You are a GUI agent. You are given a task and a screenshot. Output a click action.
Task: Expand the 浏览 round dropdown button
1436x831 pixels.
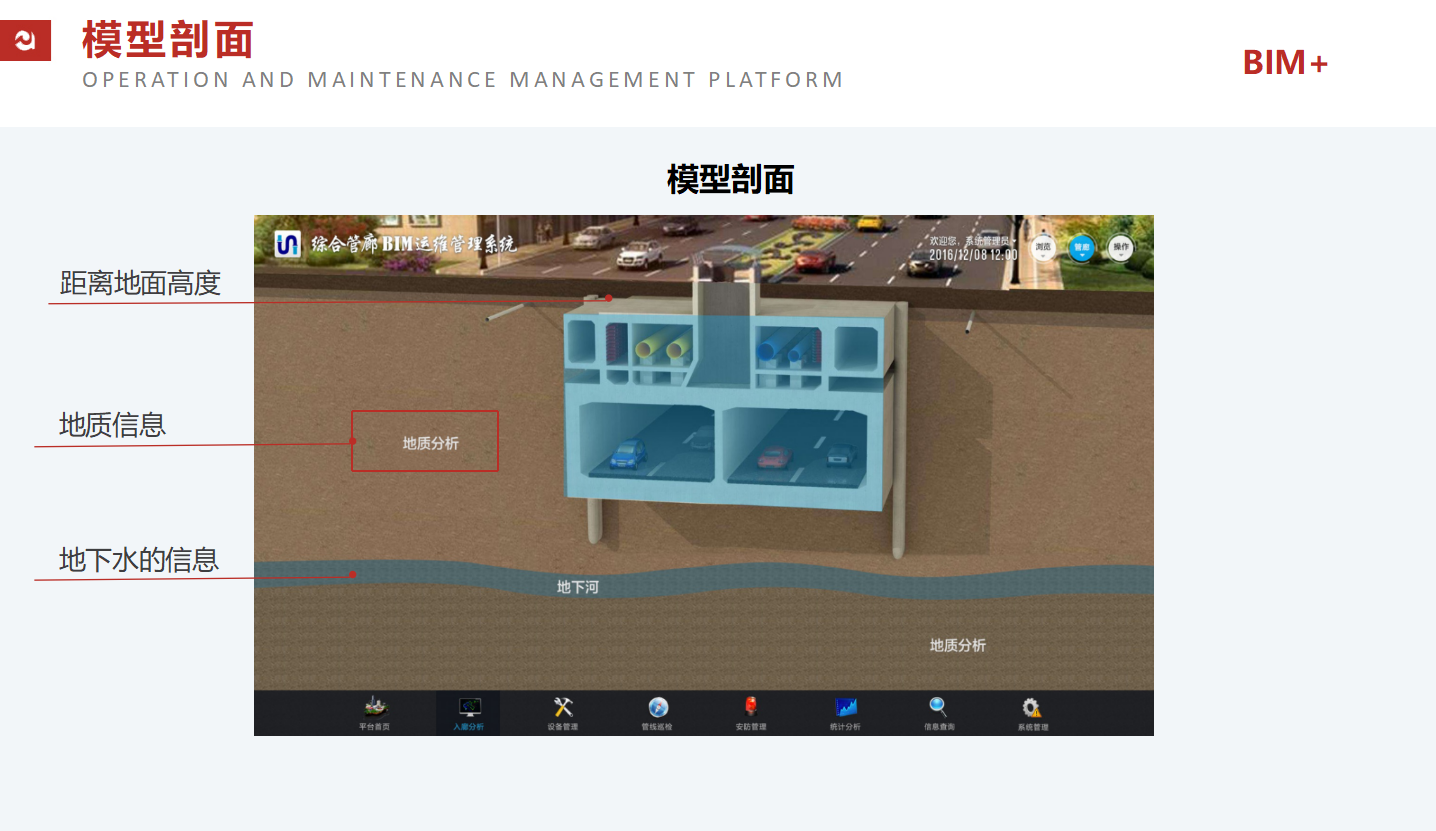(1043, 248)
